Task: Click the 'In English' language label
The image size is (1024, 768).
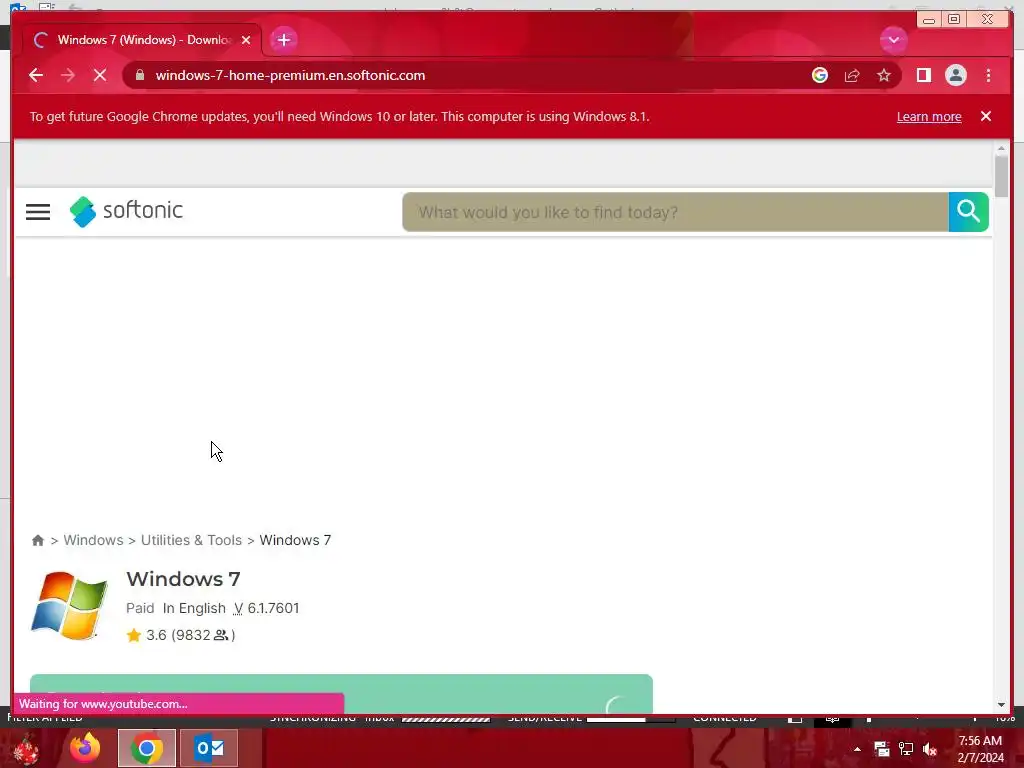Action: point(194,608)
